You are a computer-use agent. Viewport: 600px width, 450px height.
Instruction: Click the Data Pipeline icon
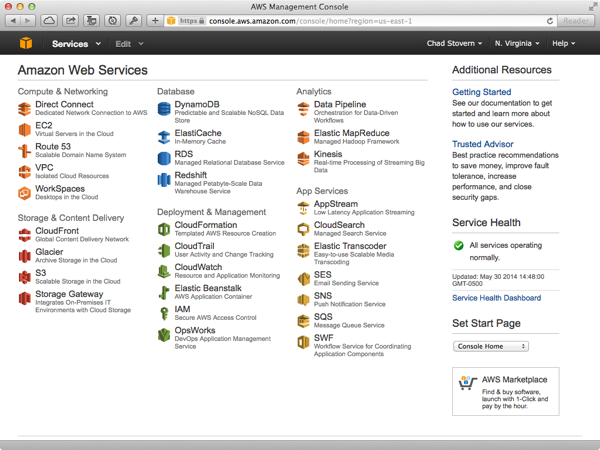coord(303,109)
